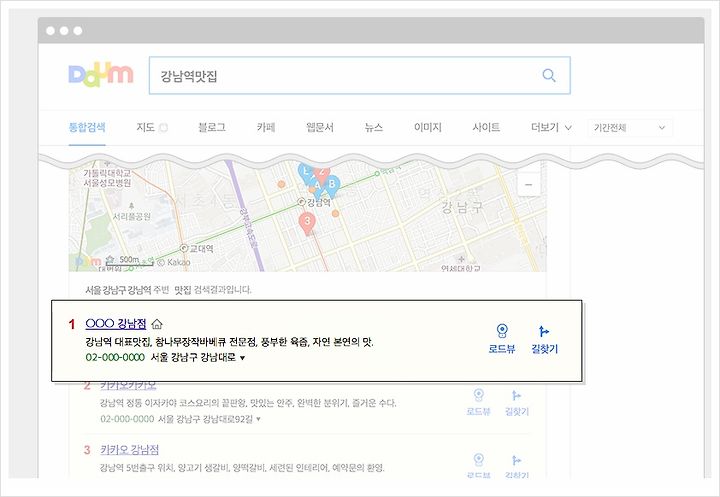720x497 pixels.
Task: Open 로드뷰 for OOO 강남점
Action: pyautogui.click(x=502, y=339)
